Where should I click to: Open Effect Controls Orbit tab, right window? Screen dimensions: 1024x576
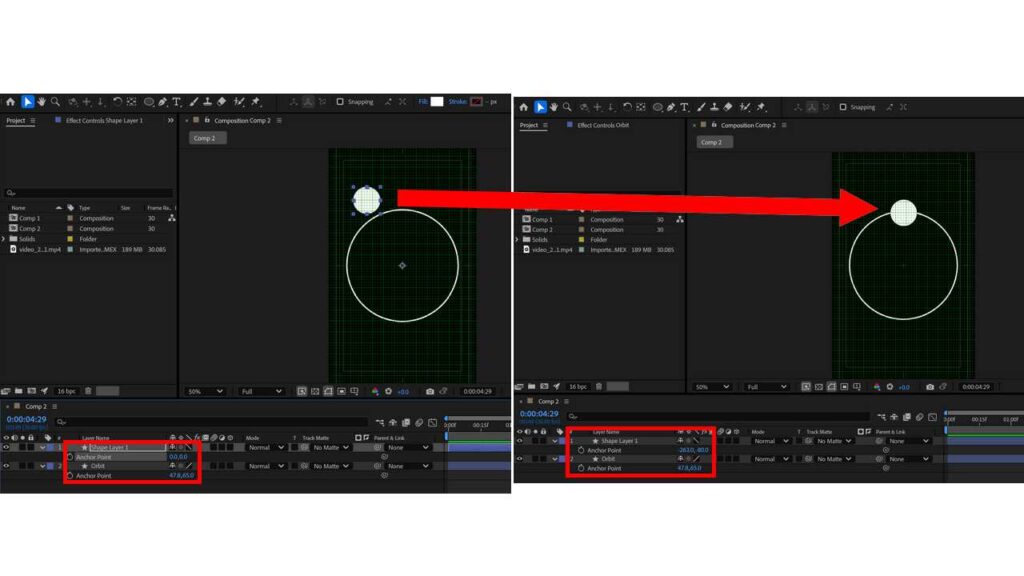click(603, 125)
